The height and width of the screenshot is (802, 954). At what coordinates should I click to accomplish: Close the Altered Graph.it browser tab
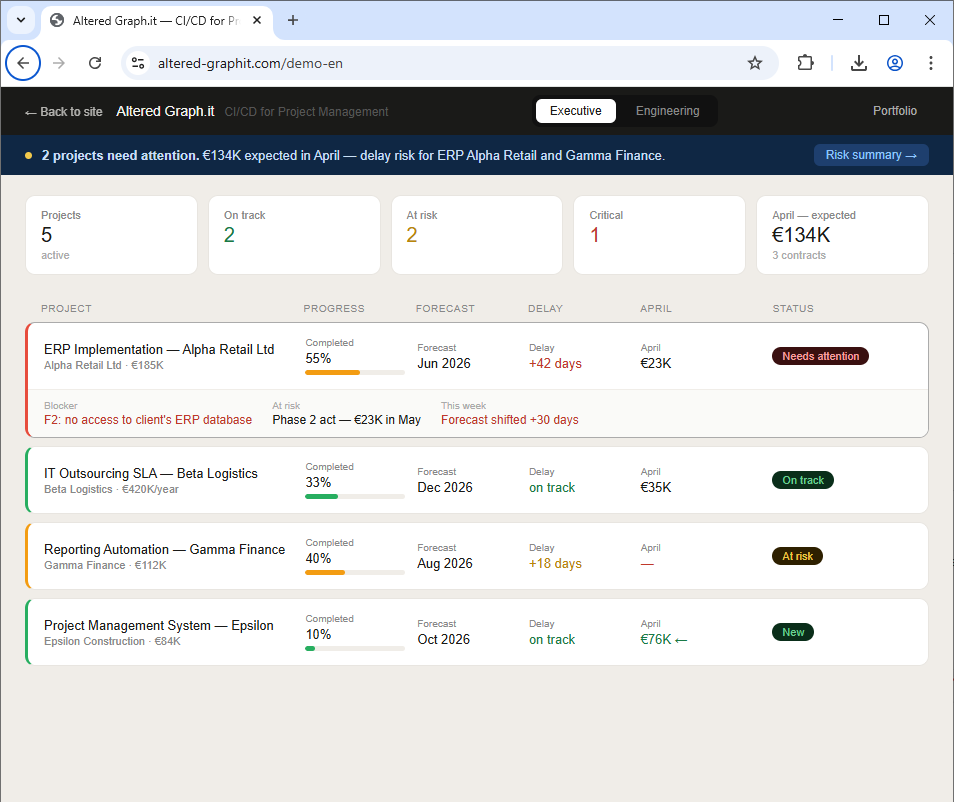coord(257,20)
